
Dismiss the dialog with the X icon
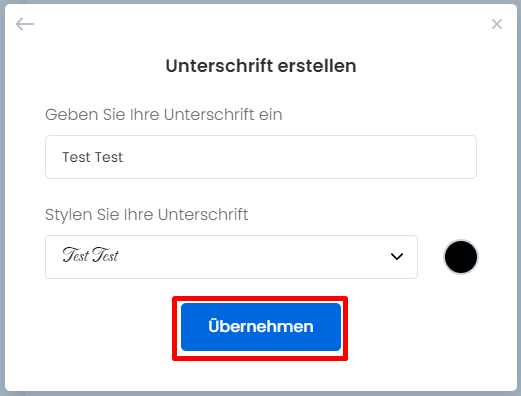497,24
